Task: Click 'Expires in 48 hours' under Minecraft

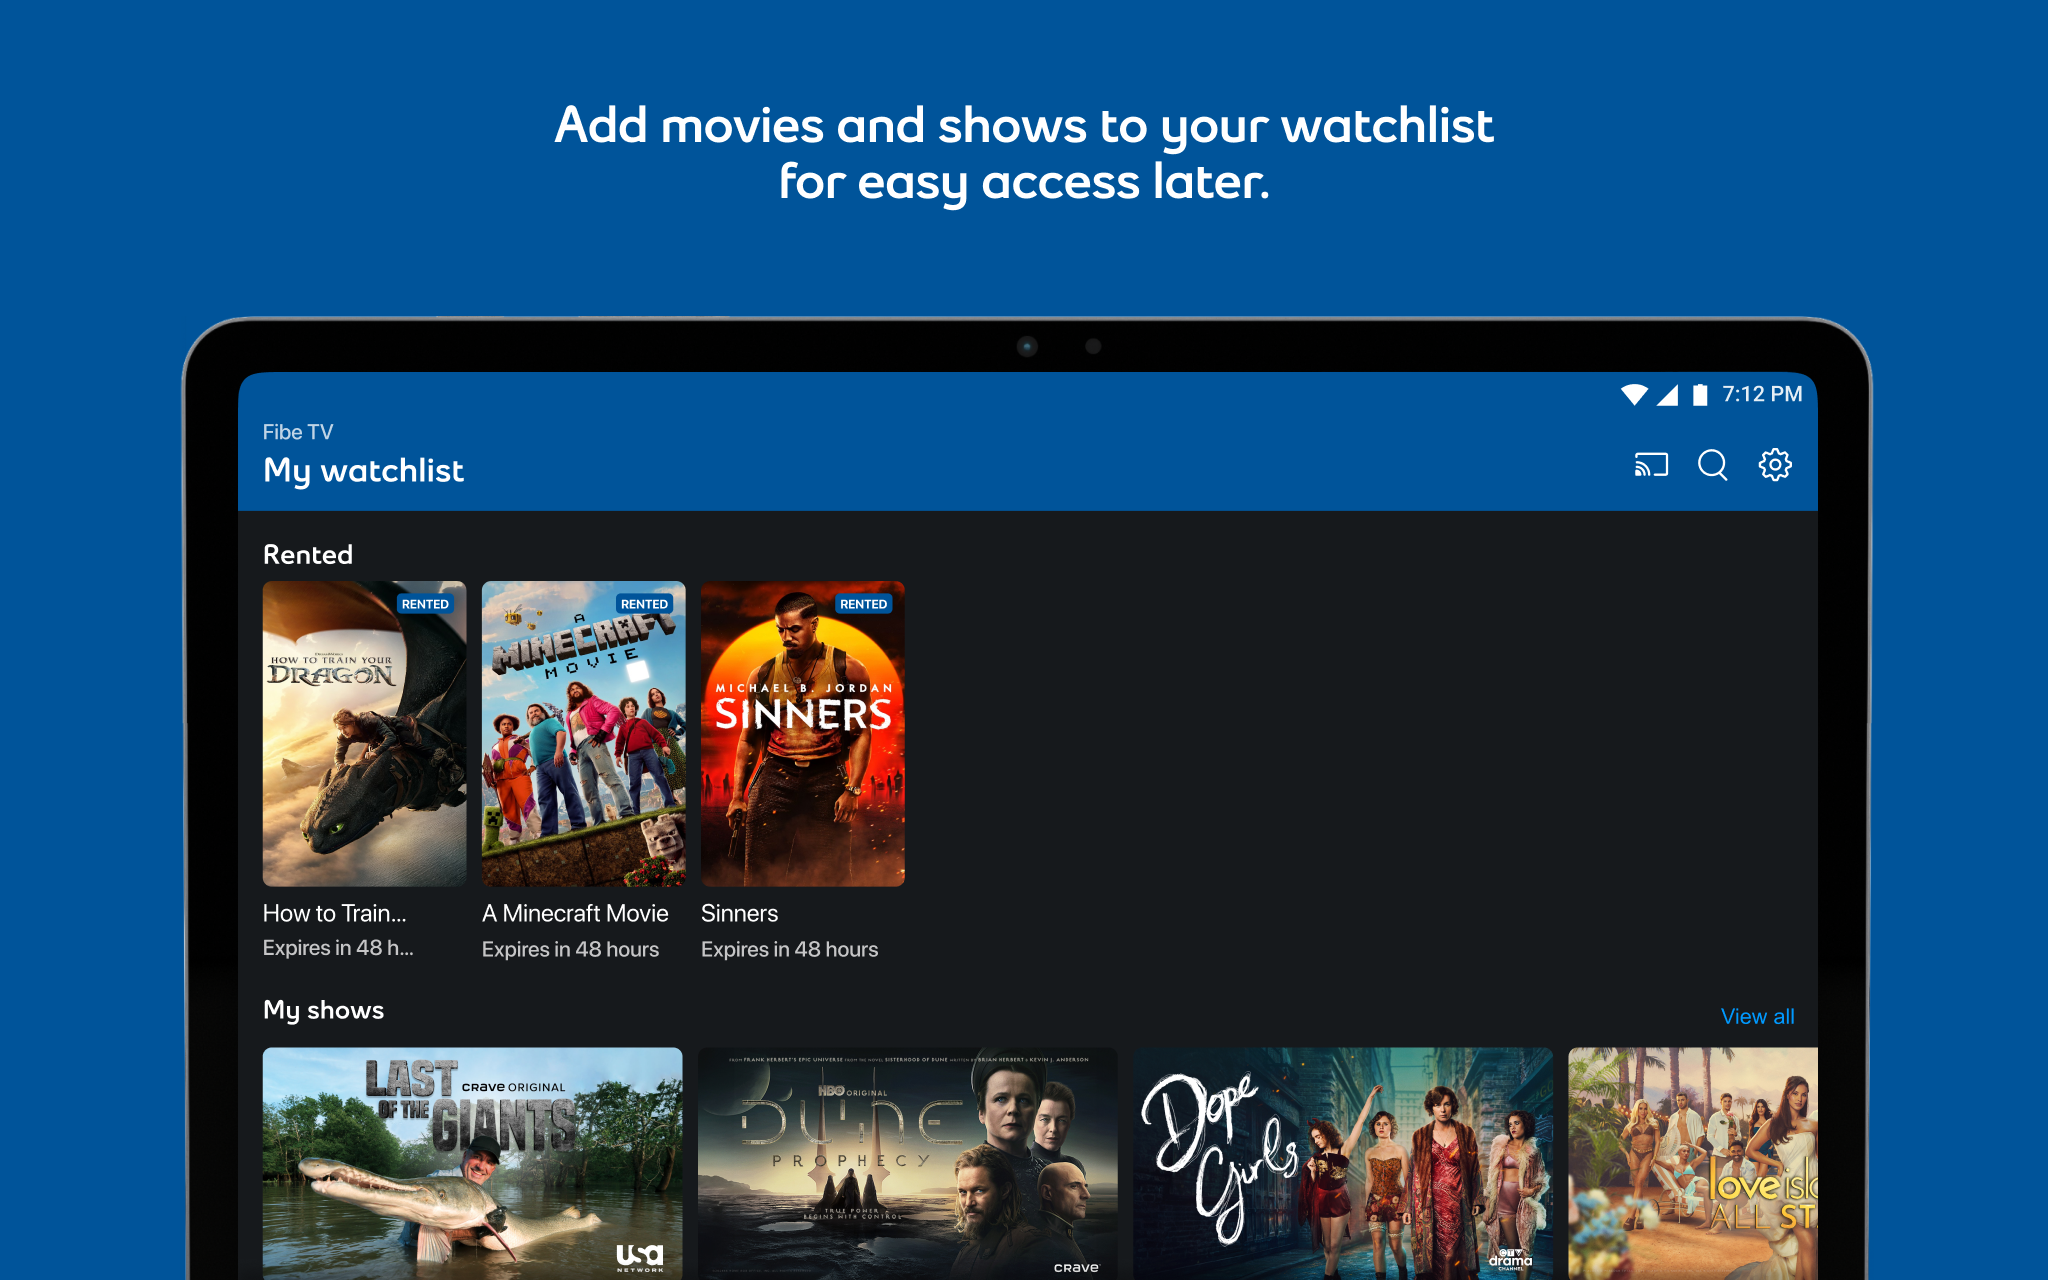Action: (570, 949)
